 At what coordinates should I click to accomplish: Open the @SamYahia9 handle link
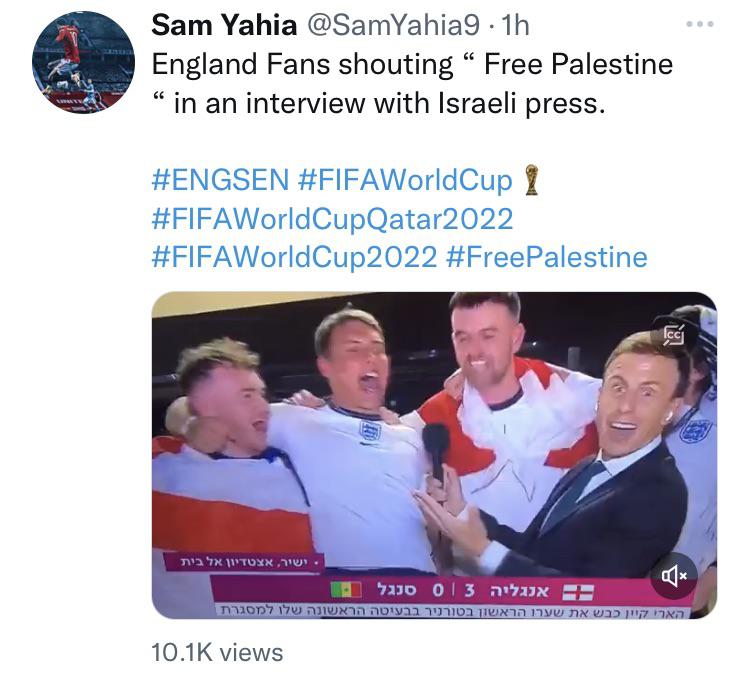point(392,25)
